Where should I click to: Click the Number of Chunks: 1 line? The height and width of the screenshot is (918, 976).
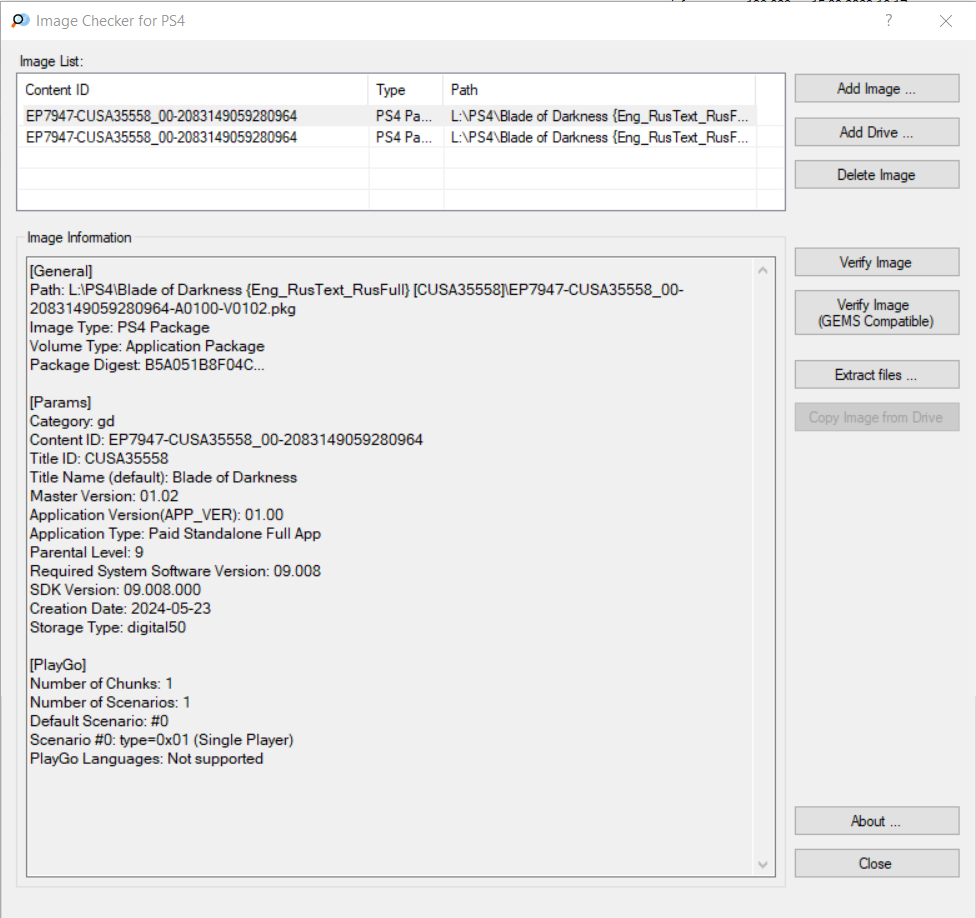click(x=101, y=683)
